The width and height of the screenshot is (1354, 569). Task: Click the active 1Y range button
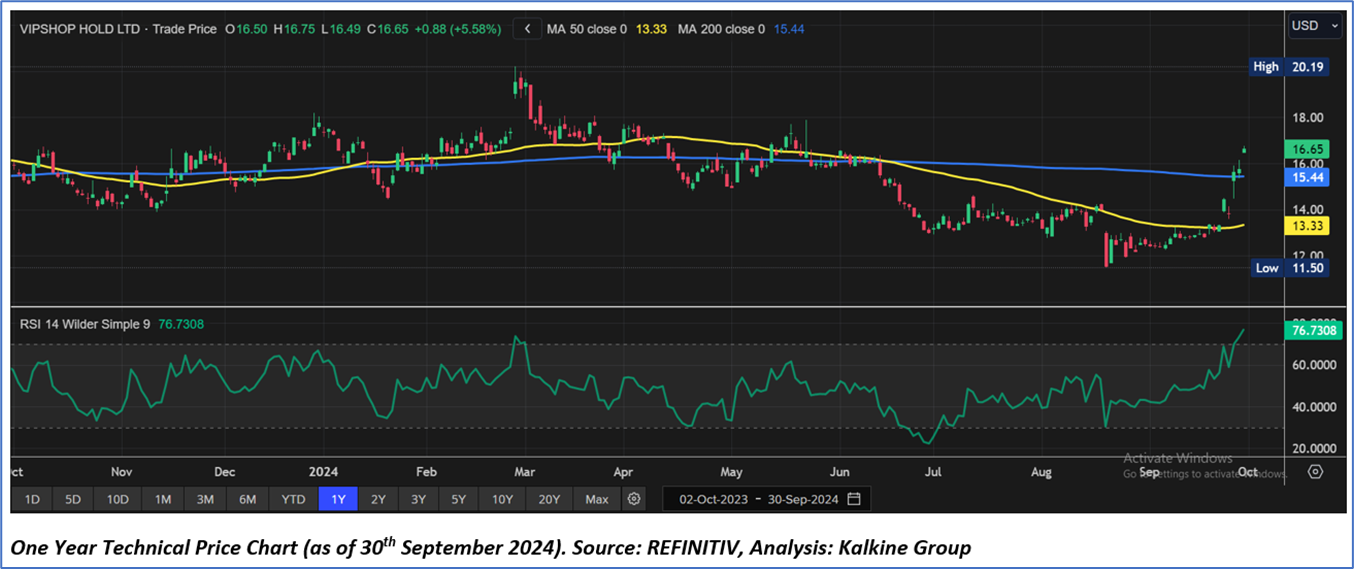point(338,498)
